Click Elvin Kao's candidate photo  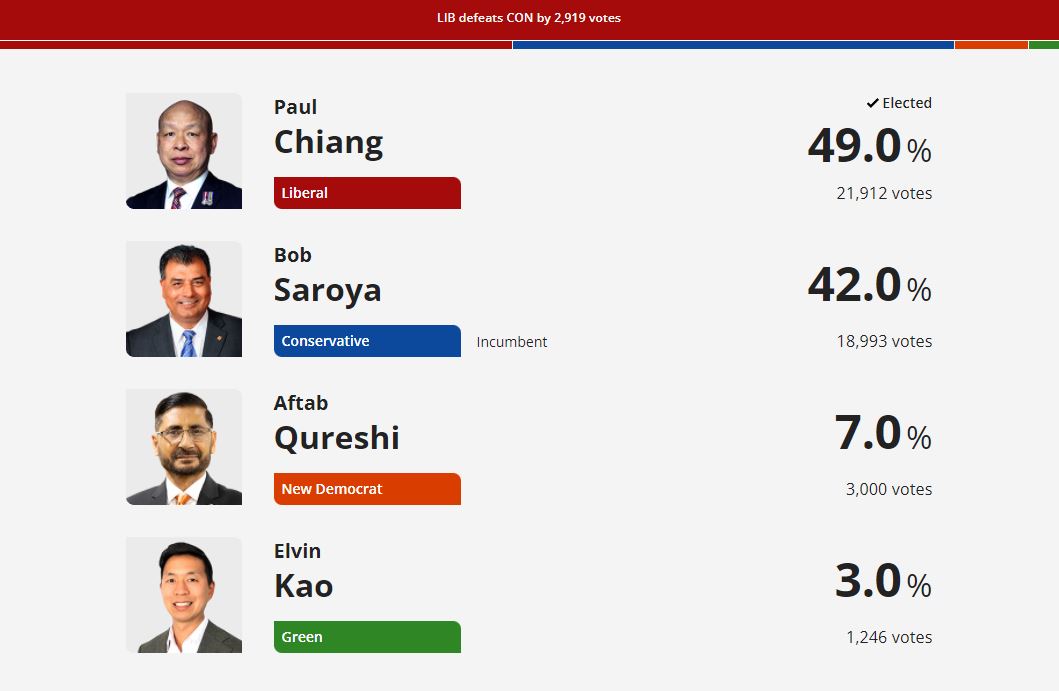tap(184, 595)
